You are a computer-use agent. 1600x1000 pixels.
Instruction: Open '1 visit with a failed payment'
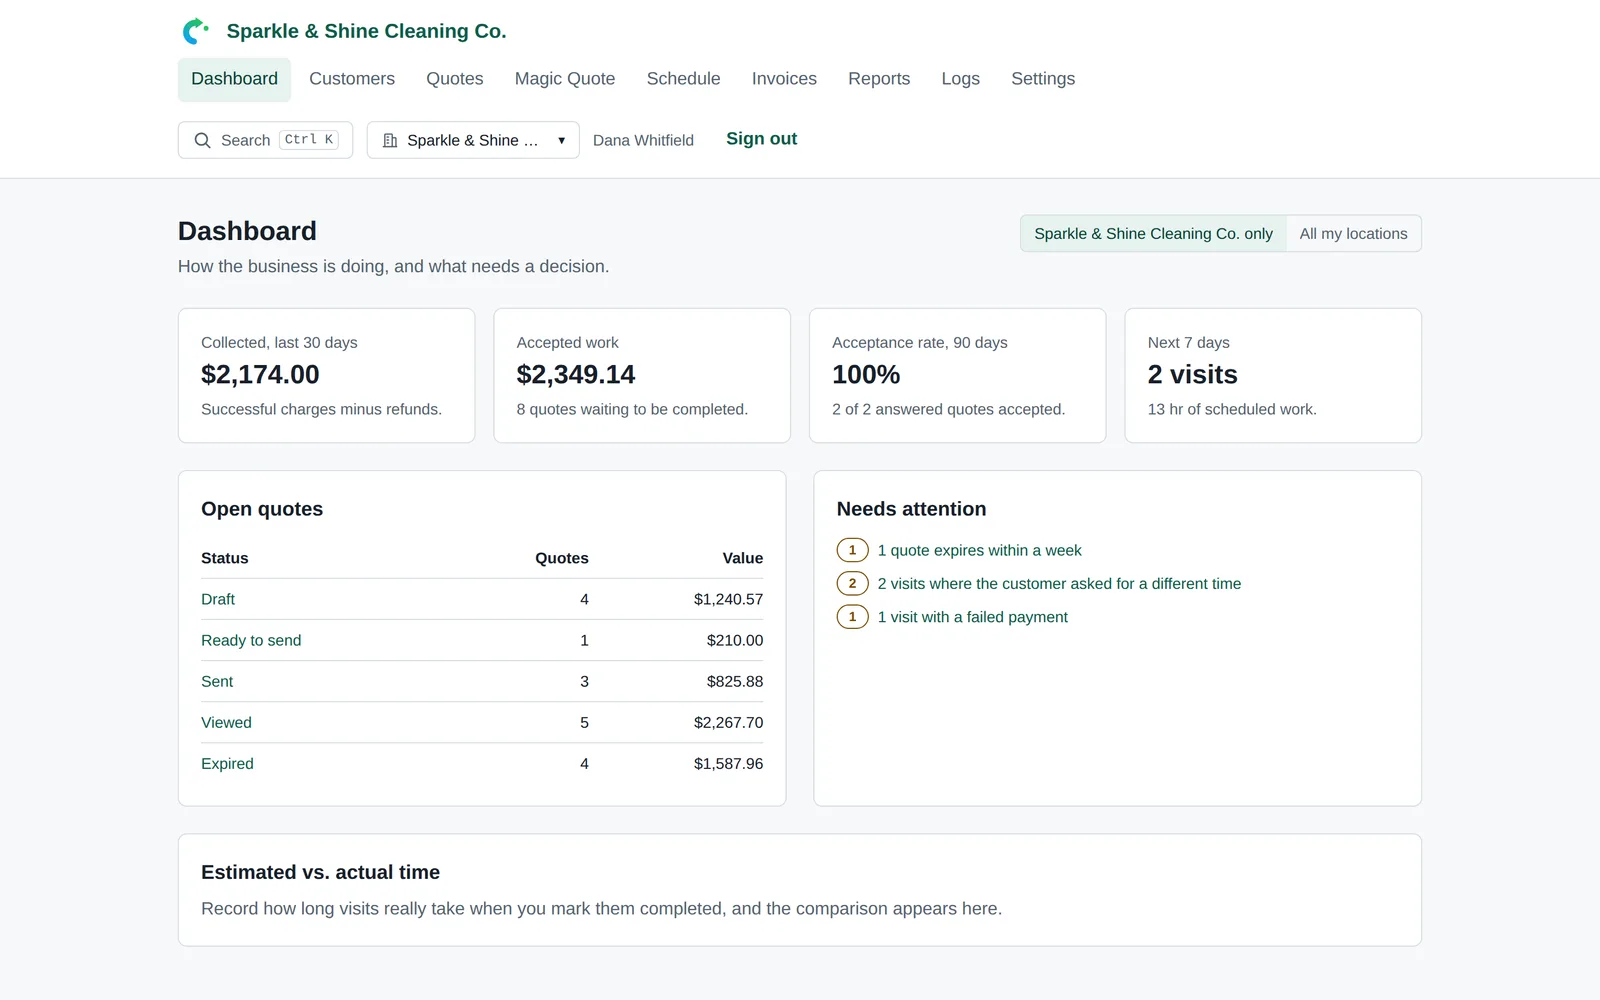[972, 617]
